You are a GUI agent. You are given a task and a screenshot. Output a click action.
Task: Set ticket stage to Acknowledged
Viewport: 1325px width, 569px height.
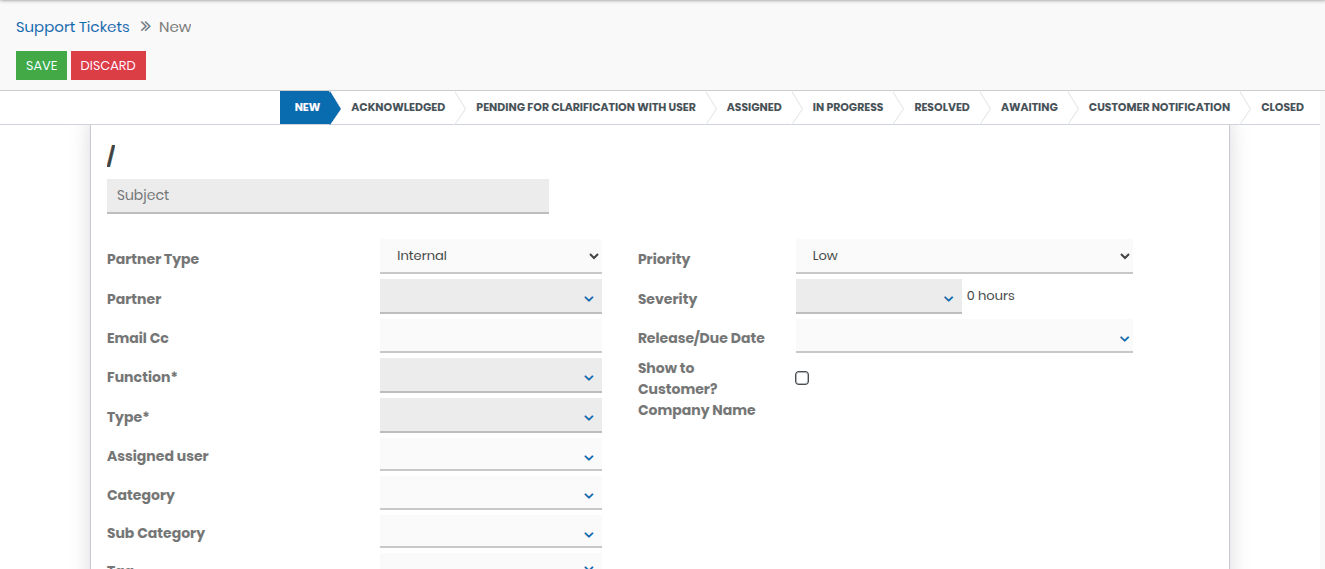[397, 107]
